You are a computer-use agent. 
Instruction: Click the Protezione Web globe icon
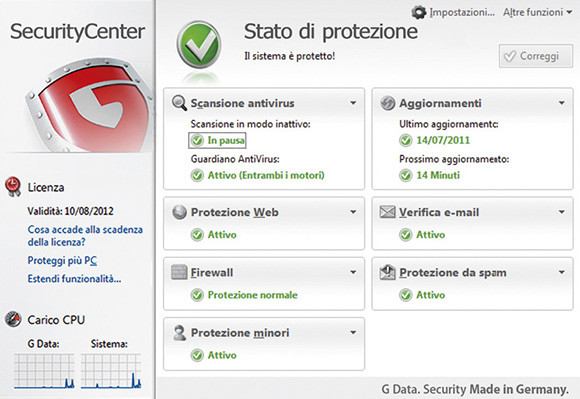click(179, 212)
